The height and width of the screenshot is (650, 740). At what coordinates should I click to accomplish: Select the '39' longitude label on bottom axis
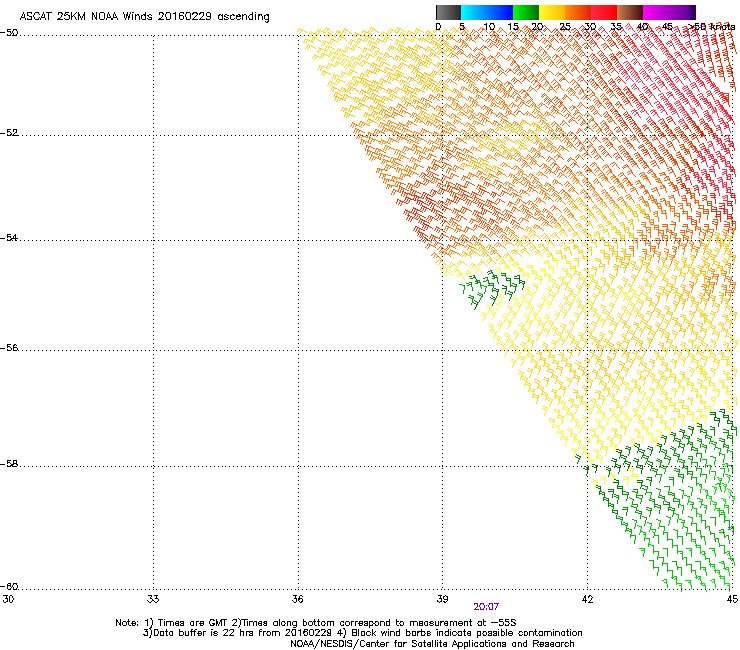pos(442,599)
